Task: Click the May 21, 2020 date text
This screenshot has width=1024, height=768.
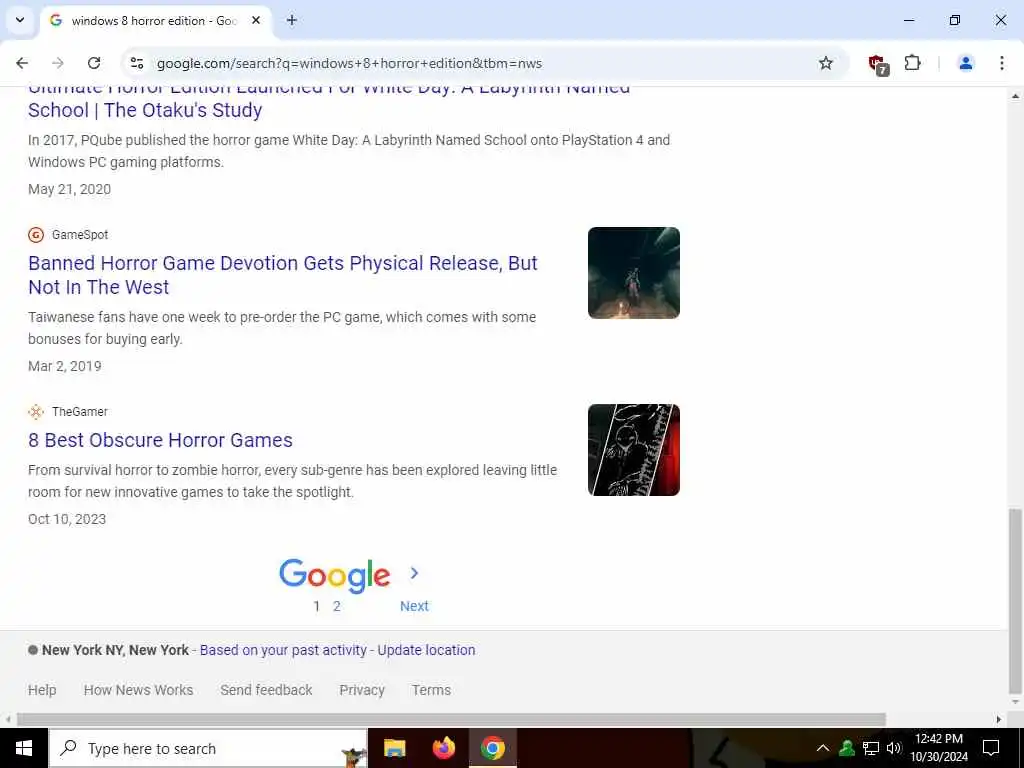Action: tap(69, 189)
